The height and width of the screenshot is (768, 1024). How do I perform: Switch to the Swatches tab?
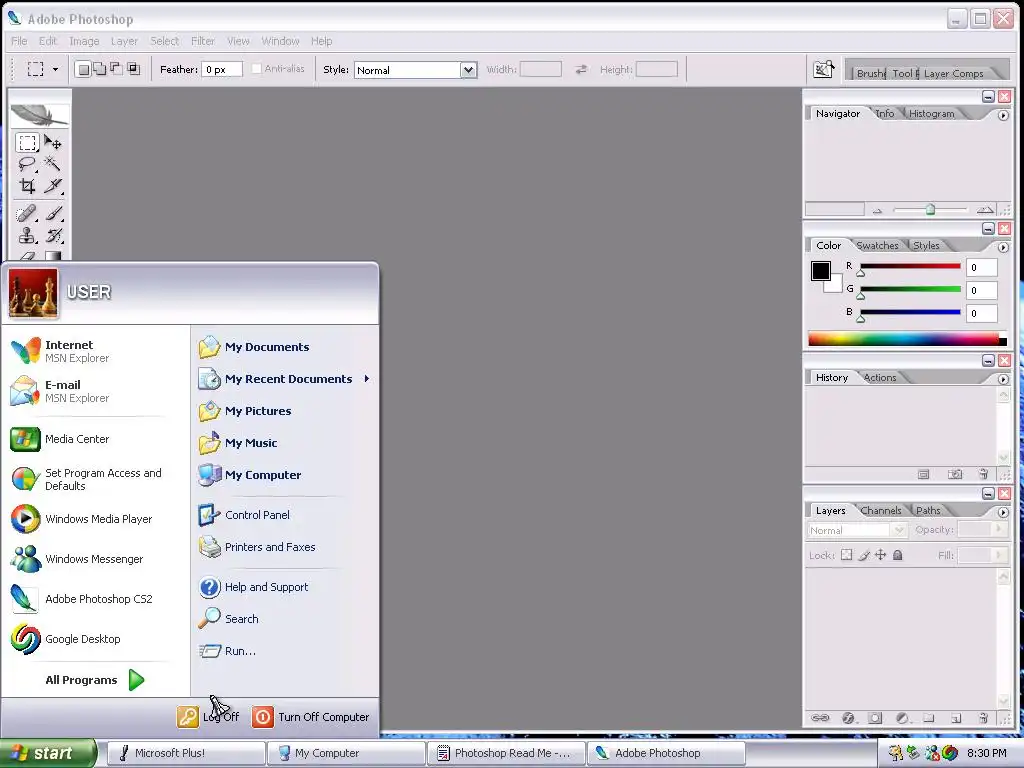click(877, 246)
